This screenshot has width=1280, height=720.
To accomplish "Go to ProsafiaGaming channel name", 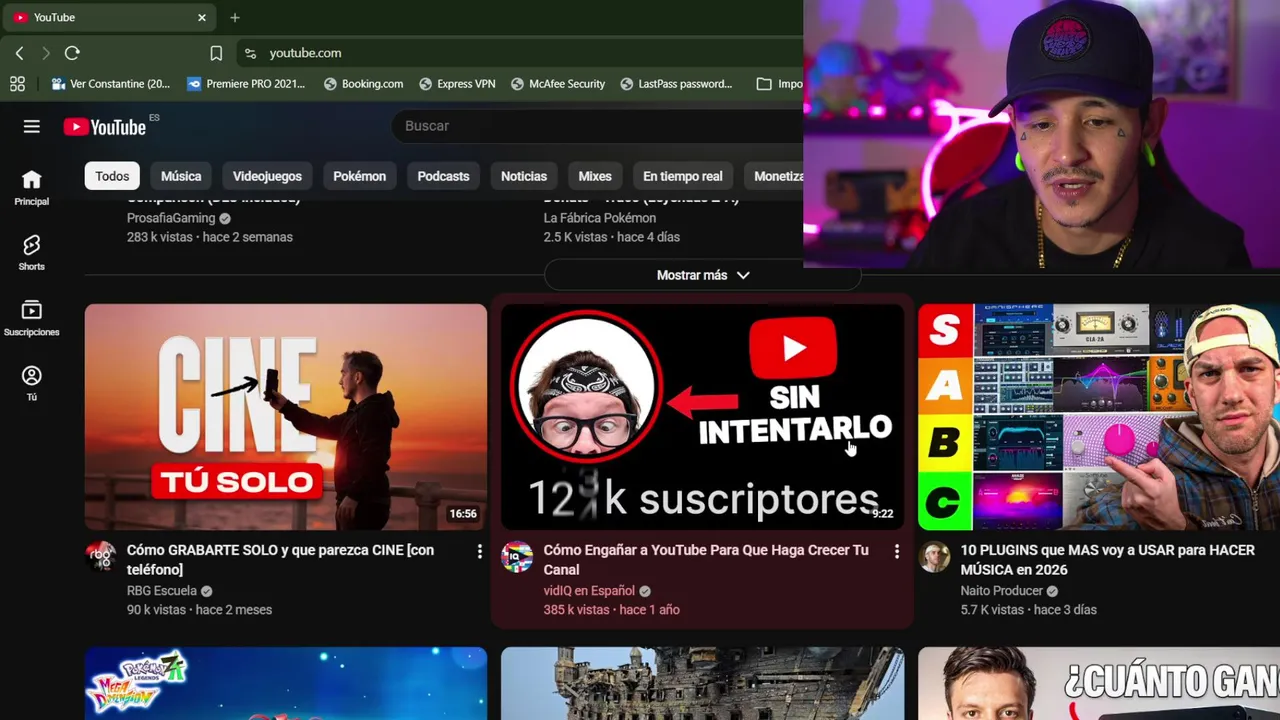I will pyautogui.click(x=171, y=218).
